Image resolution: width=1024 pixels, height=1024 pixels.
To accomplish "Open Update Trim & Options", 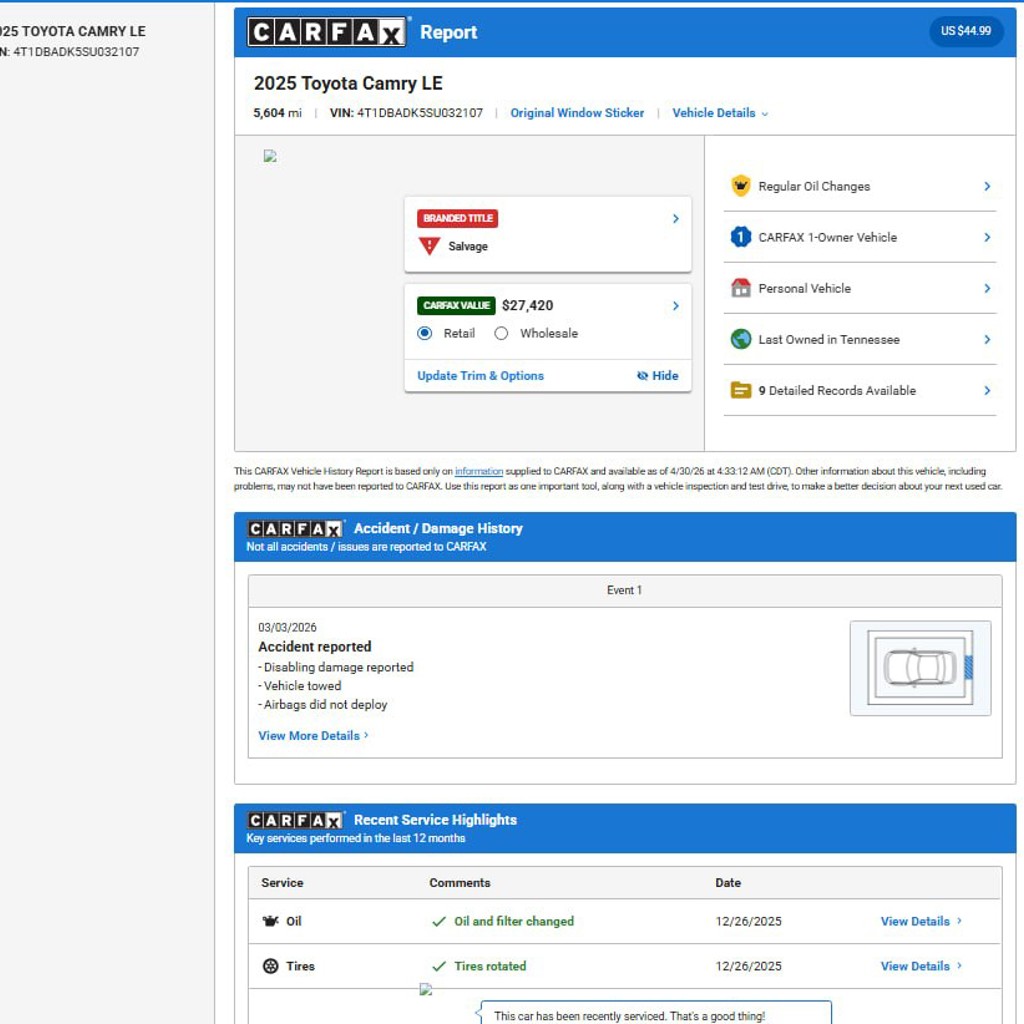I will pos(480,376).
